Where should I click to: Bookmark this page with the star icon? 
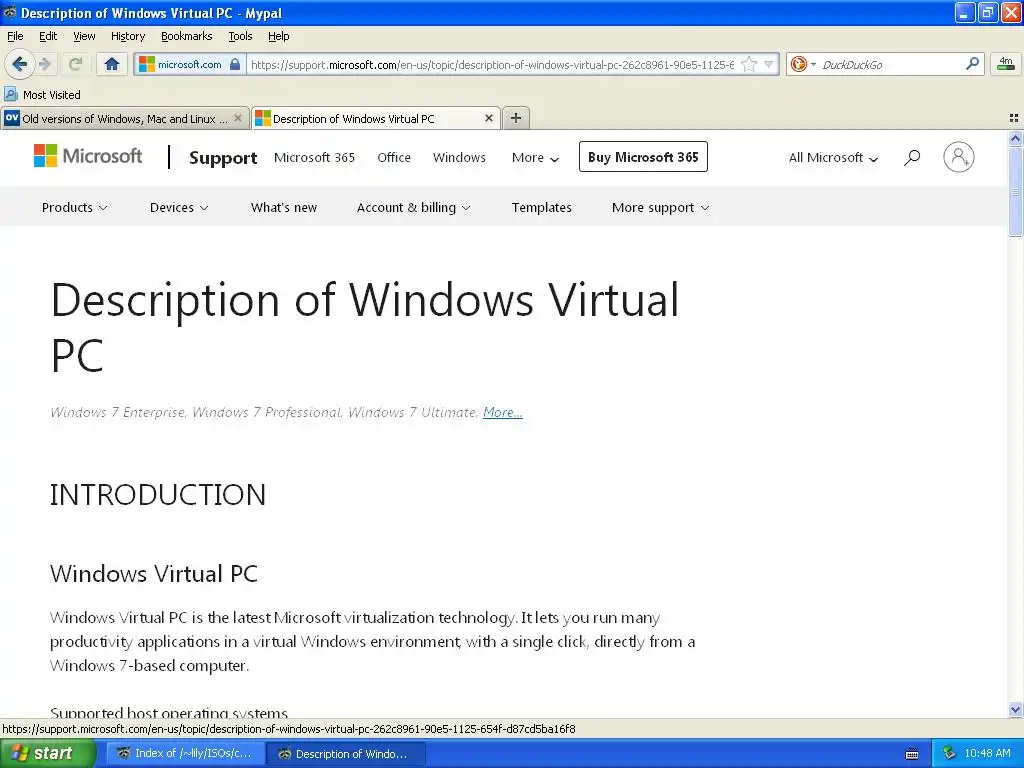(749, 64)
